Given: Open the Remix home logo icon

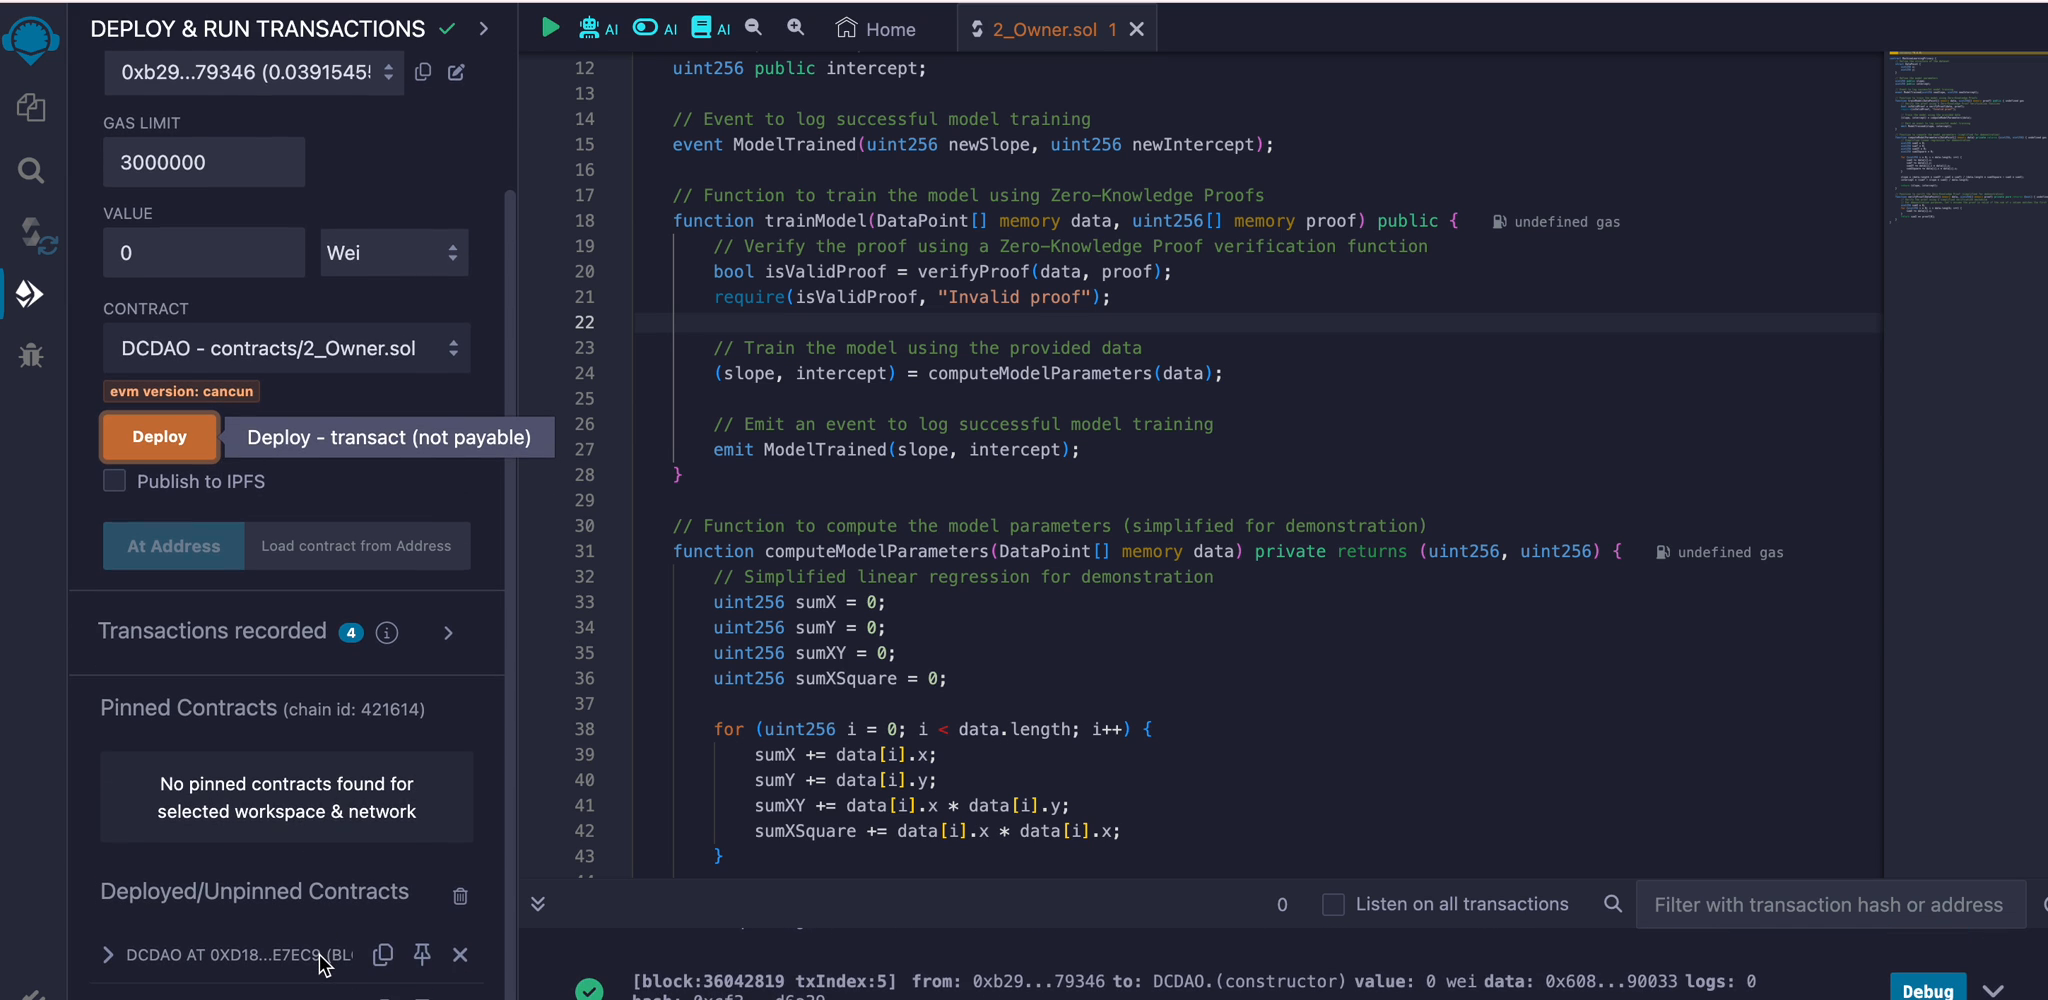Looking at the screenshot, I should (31, 40).
